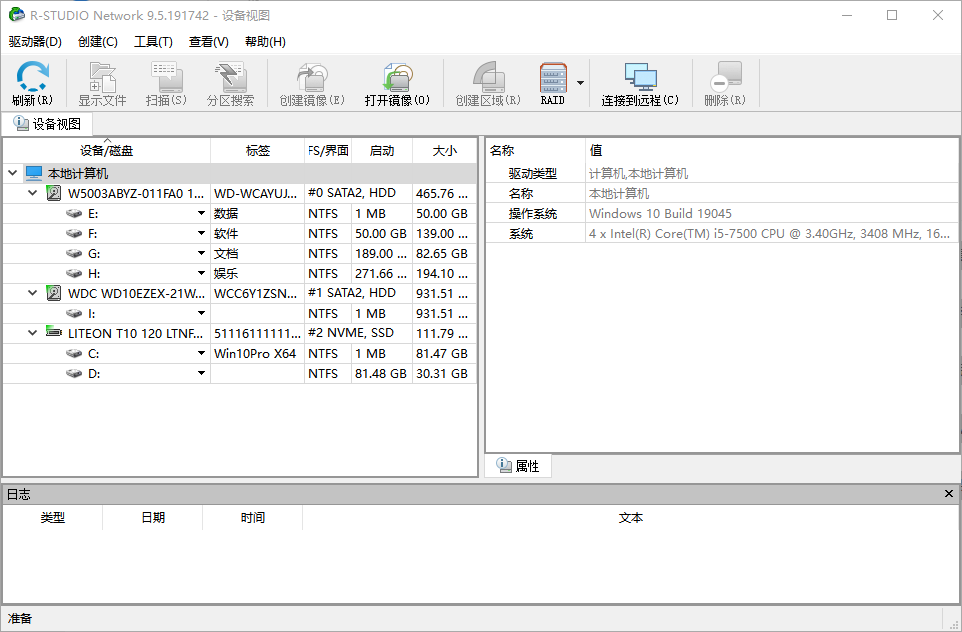The width and height of the screenshot is (962, 632).
Task: Click the 创建区域 (Create Region) icon
Action: [x=487, y=82]
